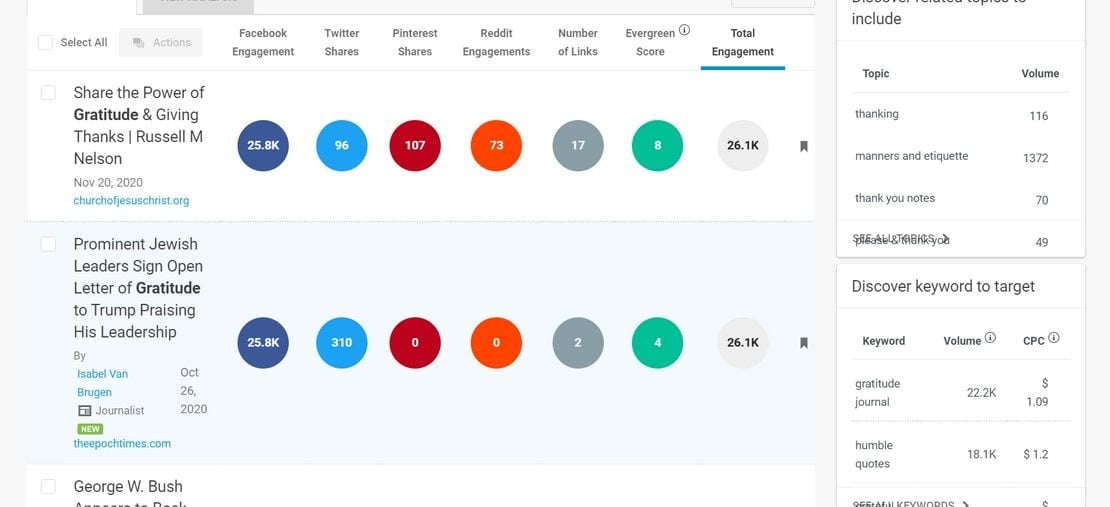Click the 25.8K Facebook circle, first article
This screenshot has width=1110, height=507.
point(263,145)
